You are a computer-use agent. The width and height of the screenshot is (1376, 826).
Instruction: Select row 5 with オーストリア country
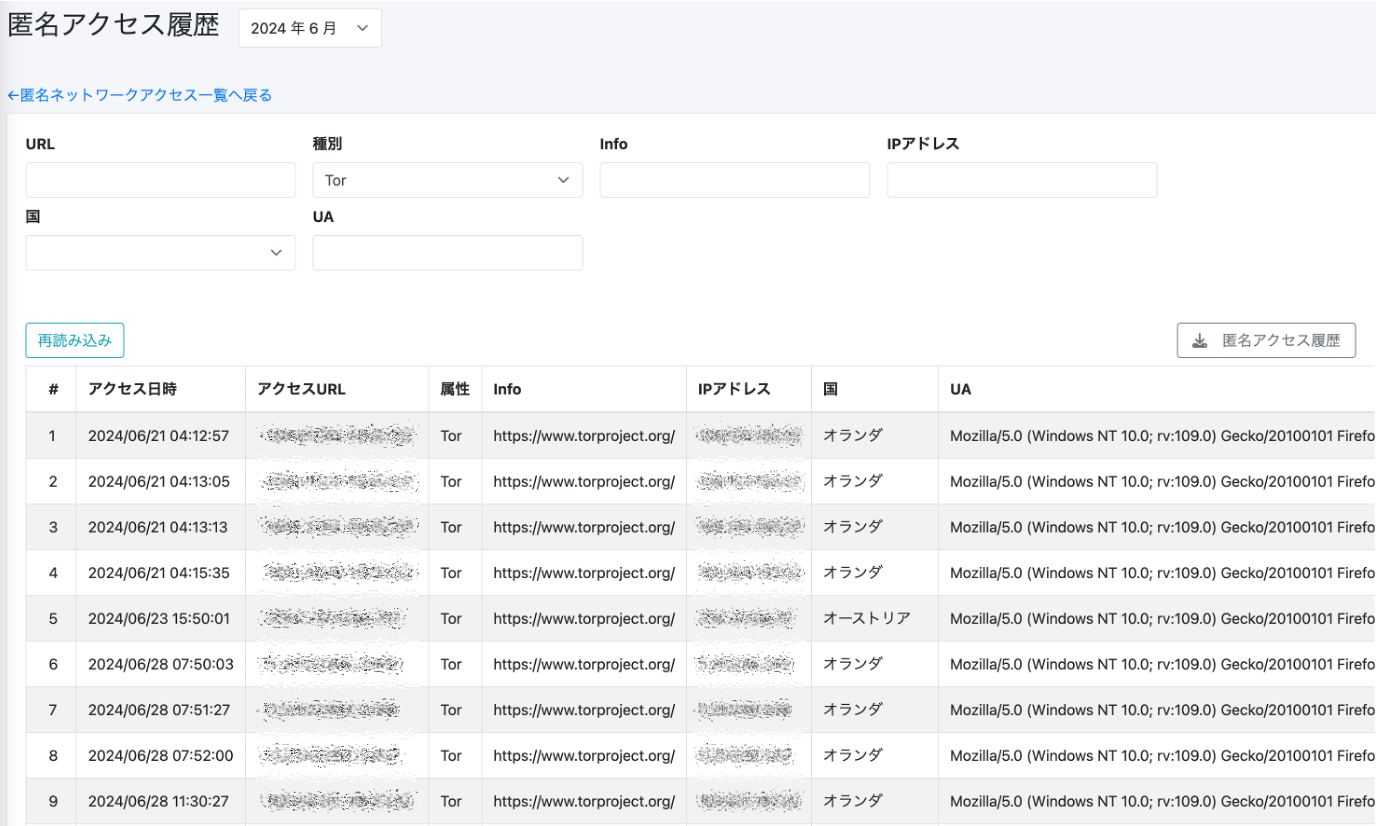866,619
